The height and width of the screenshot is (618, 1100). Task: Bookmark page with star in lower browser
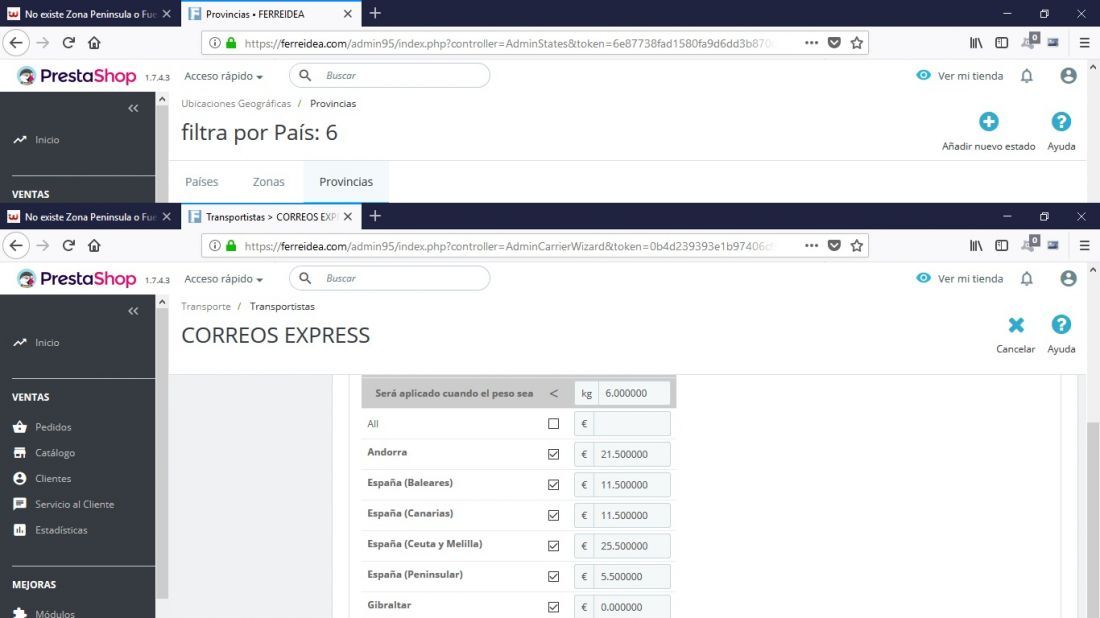(857, 246)
